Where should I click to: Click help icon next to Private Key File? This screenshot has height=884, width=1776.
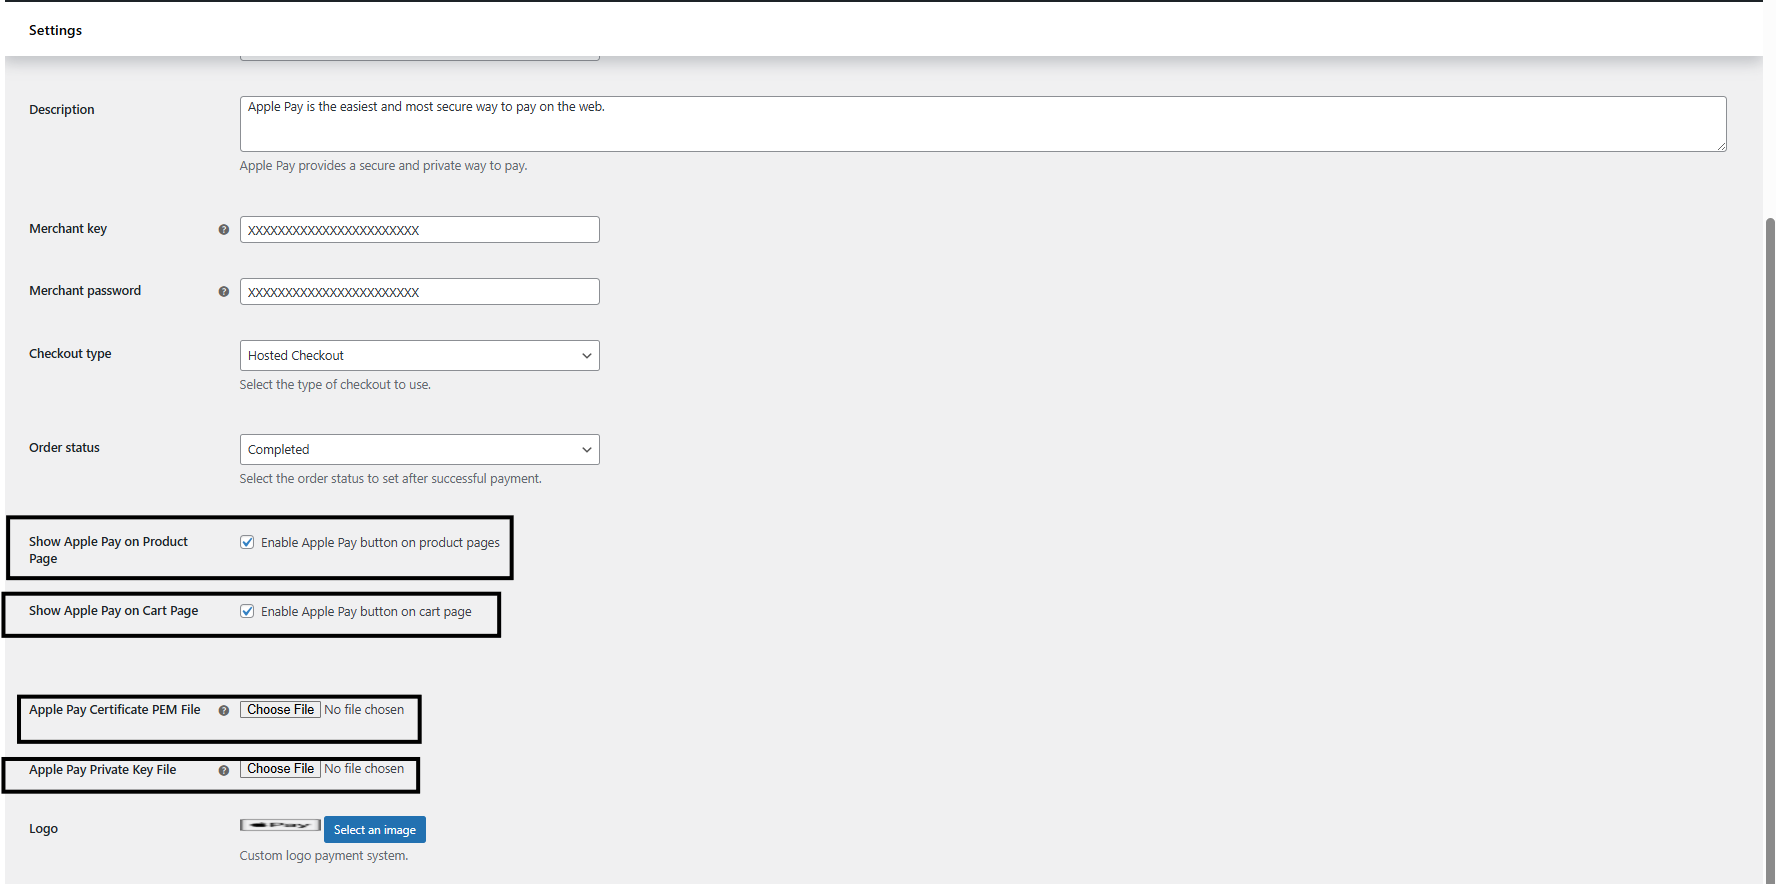(x=224, y=771)
